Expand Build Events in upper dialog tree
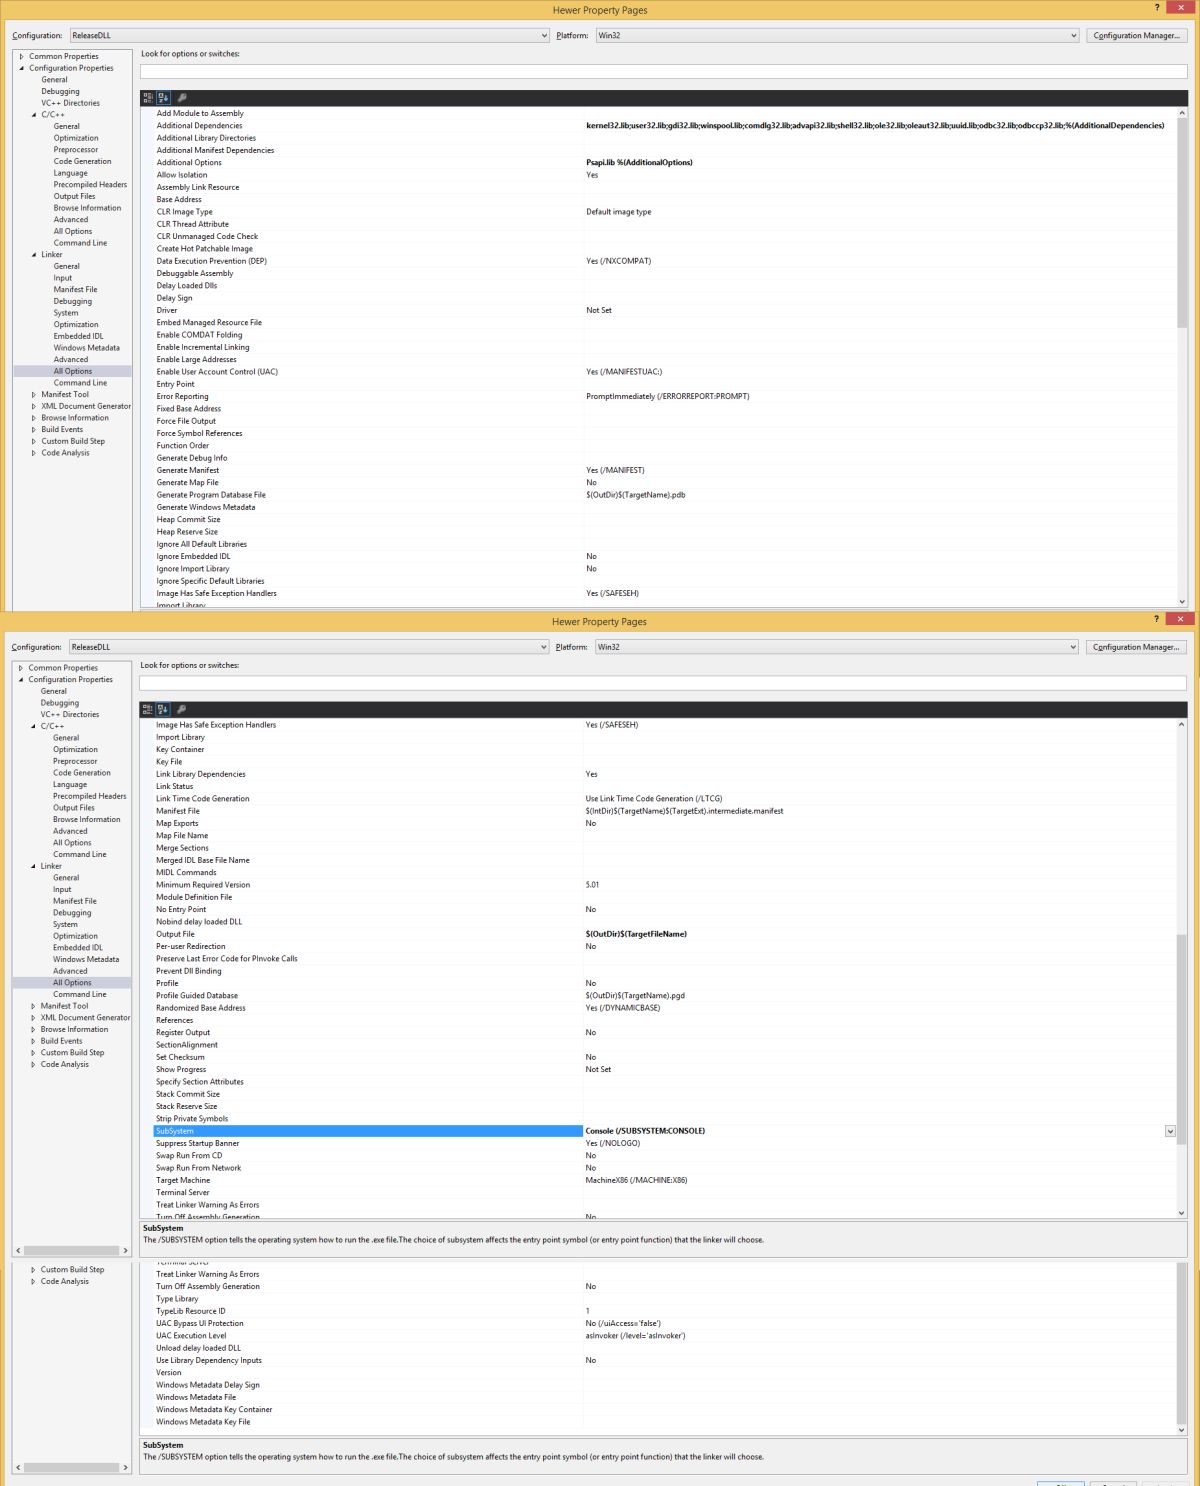The image size is (1200, 1486). click(34, 430)
